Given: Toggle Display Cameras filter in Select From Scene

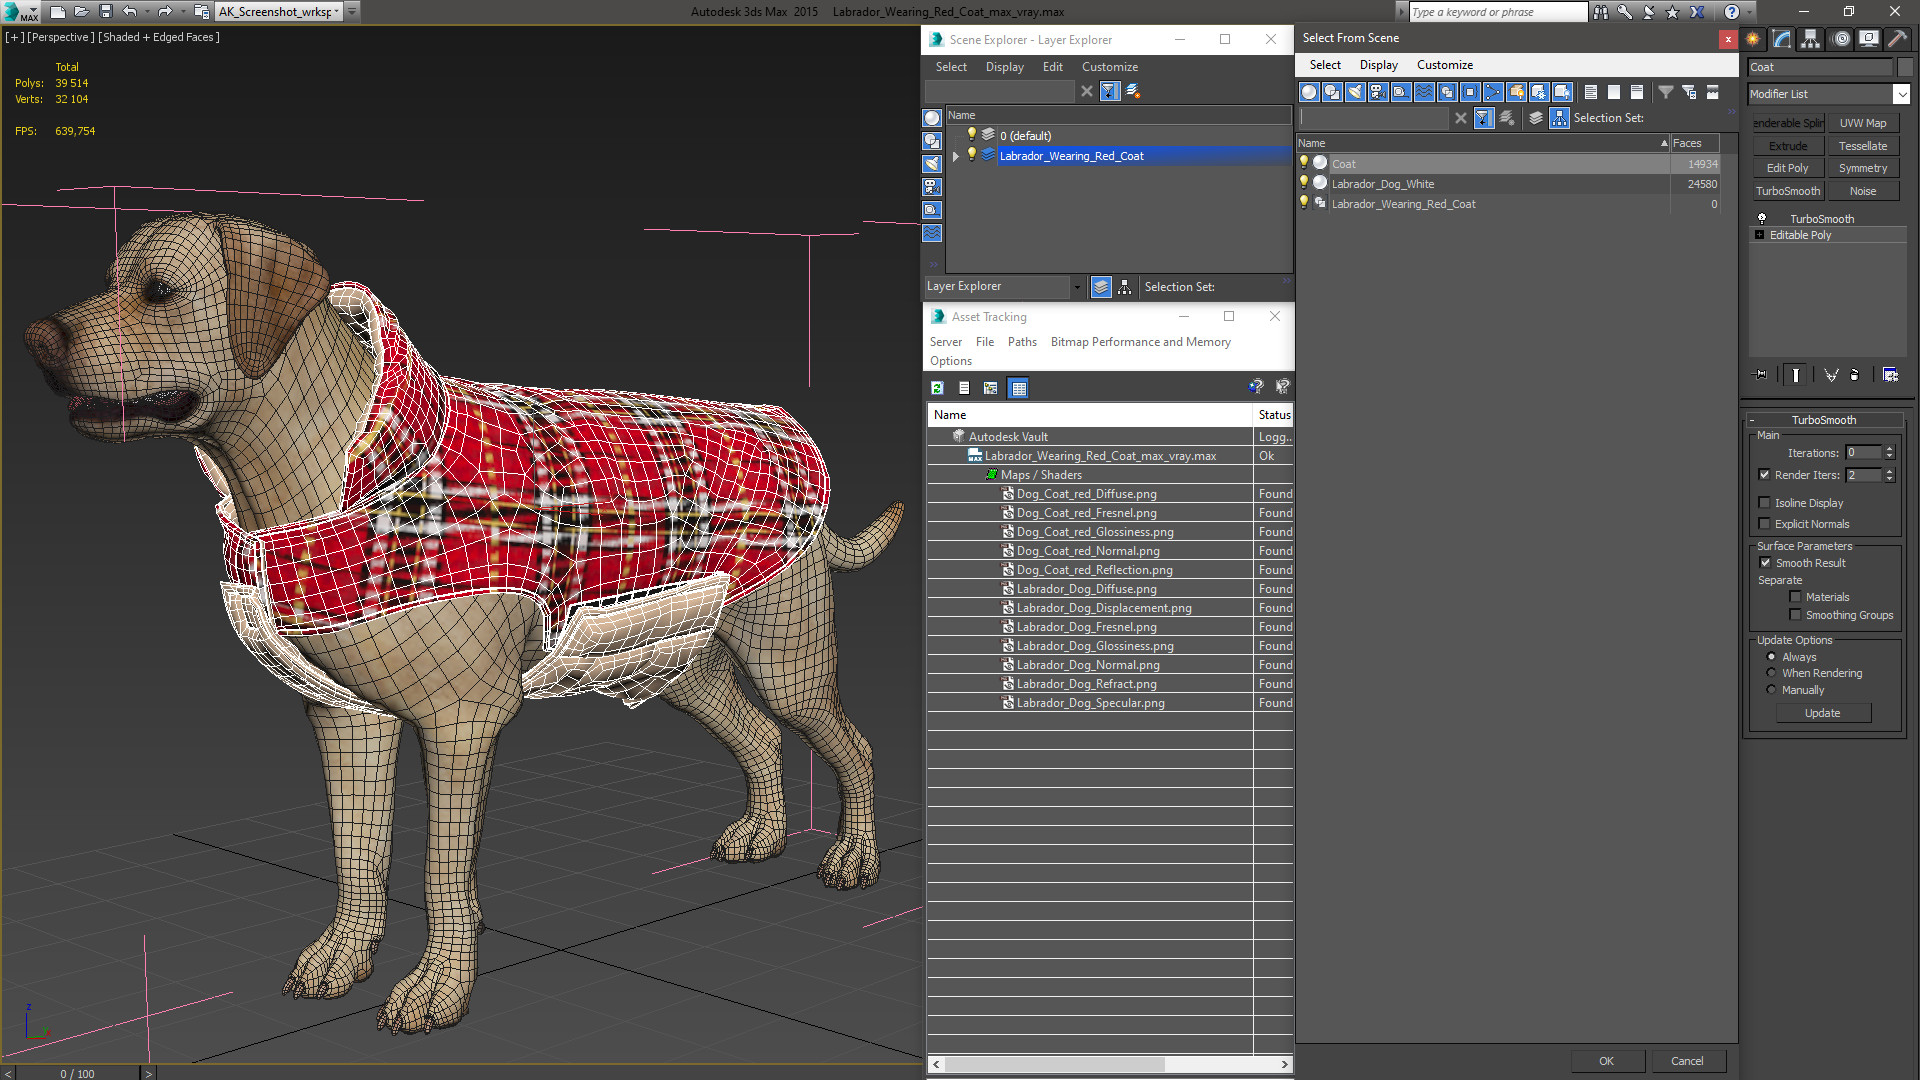Looking at the screenshot, I should (x=1378, y=92).
